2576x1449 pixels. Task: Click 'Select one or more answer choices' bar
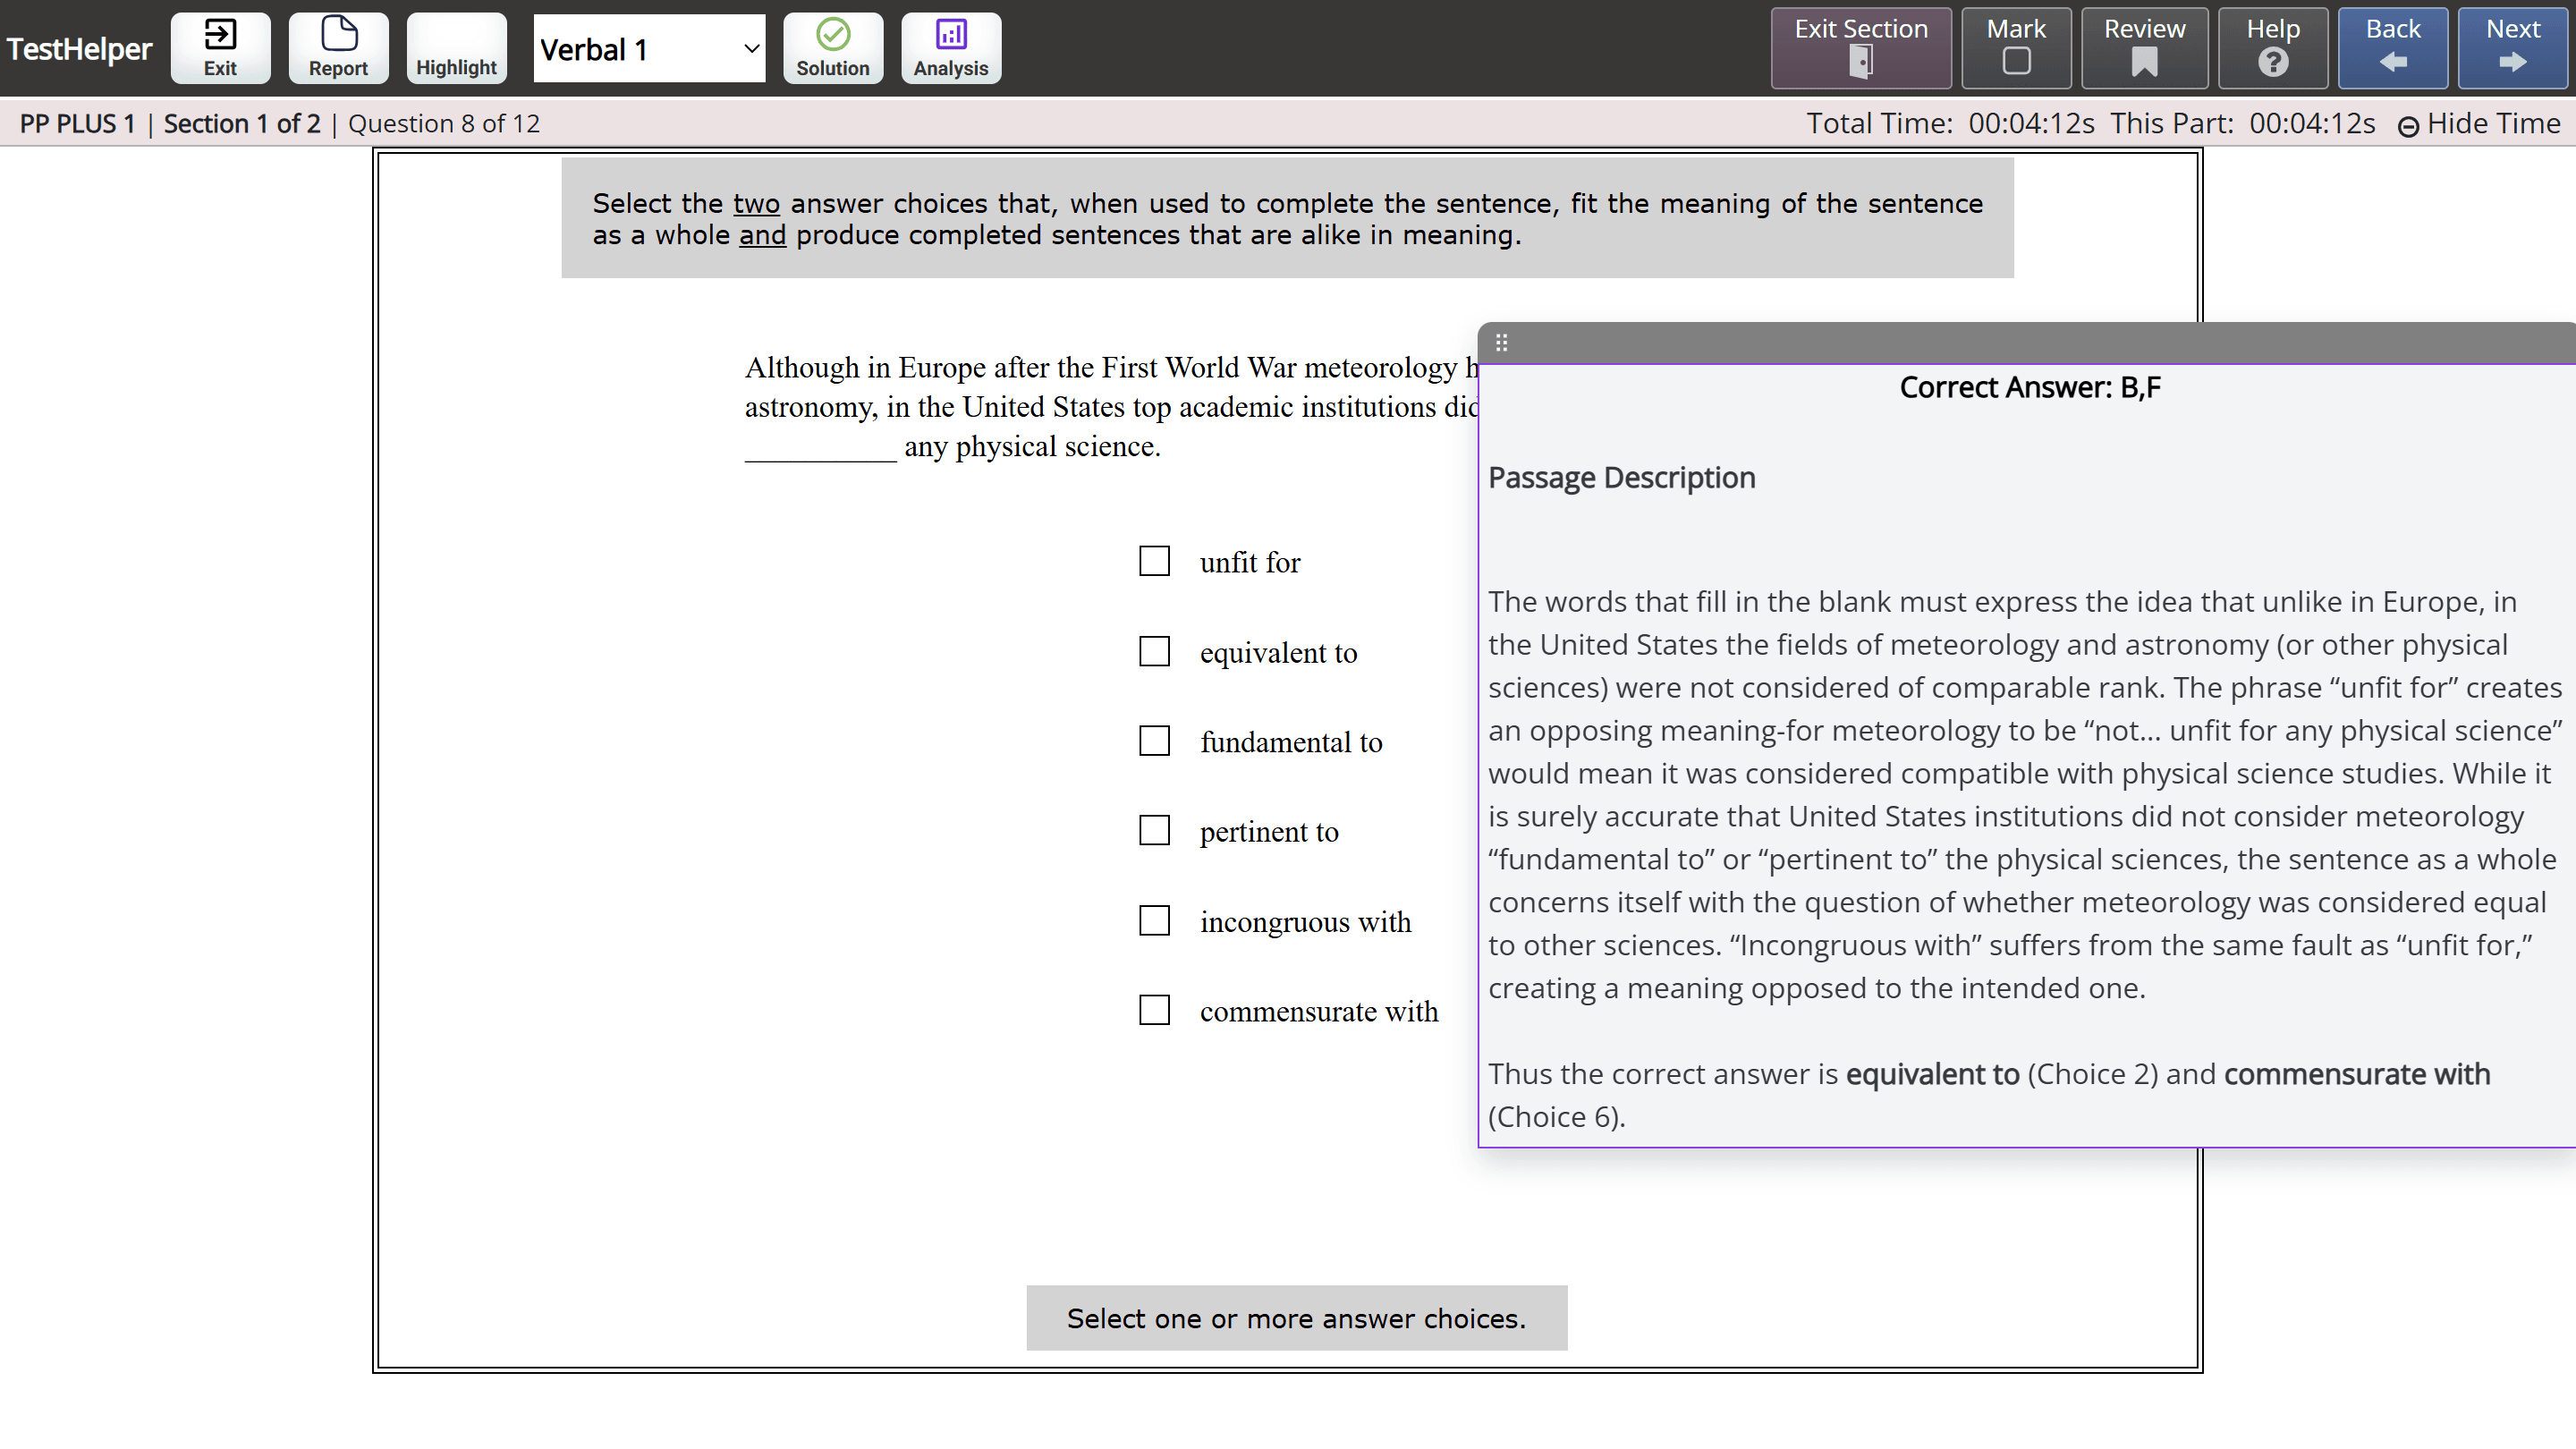pyautogui.click(x=1296, y=1318)
